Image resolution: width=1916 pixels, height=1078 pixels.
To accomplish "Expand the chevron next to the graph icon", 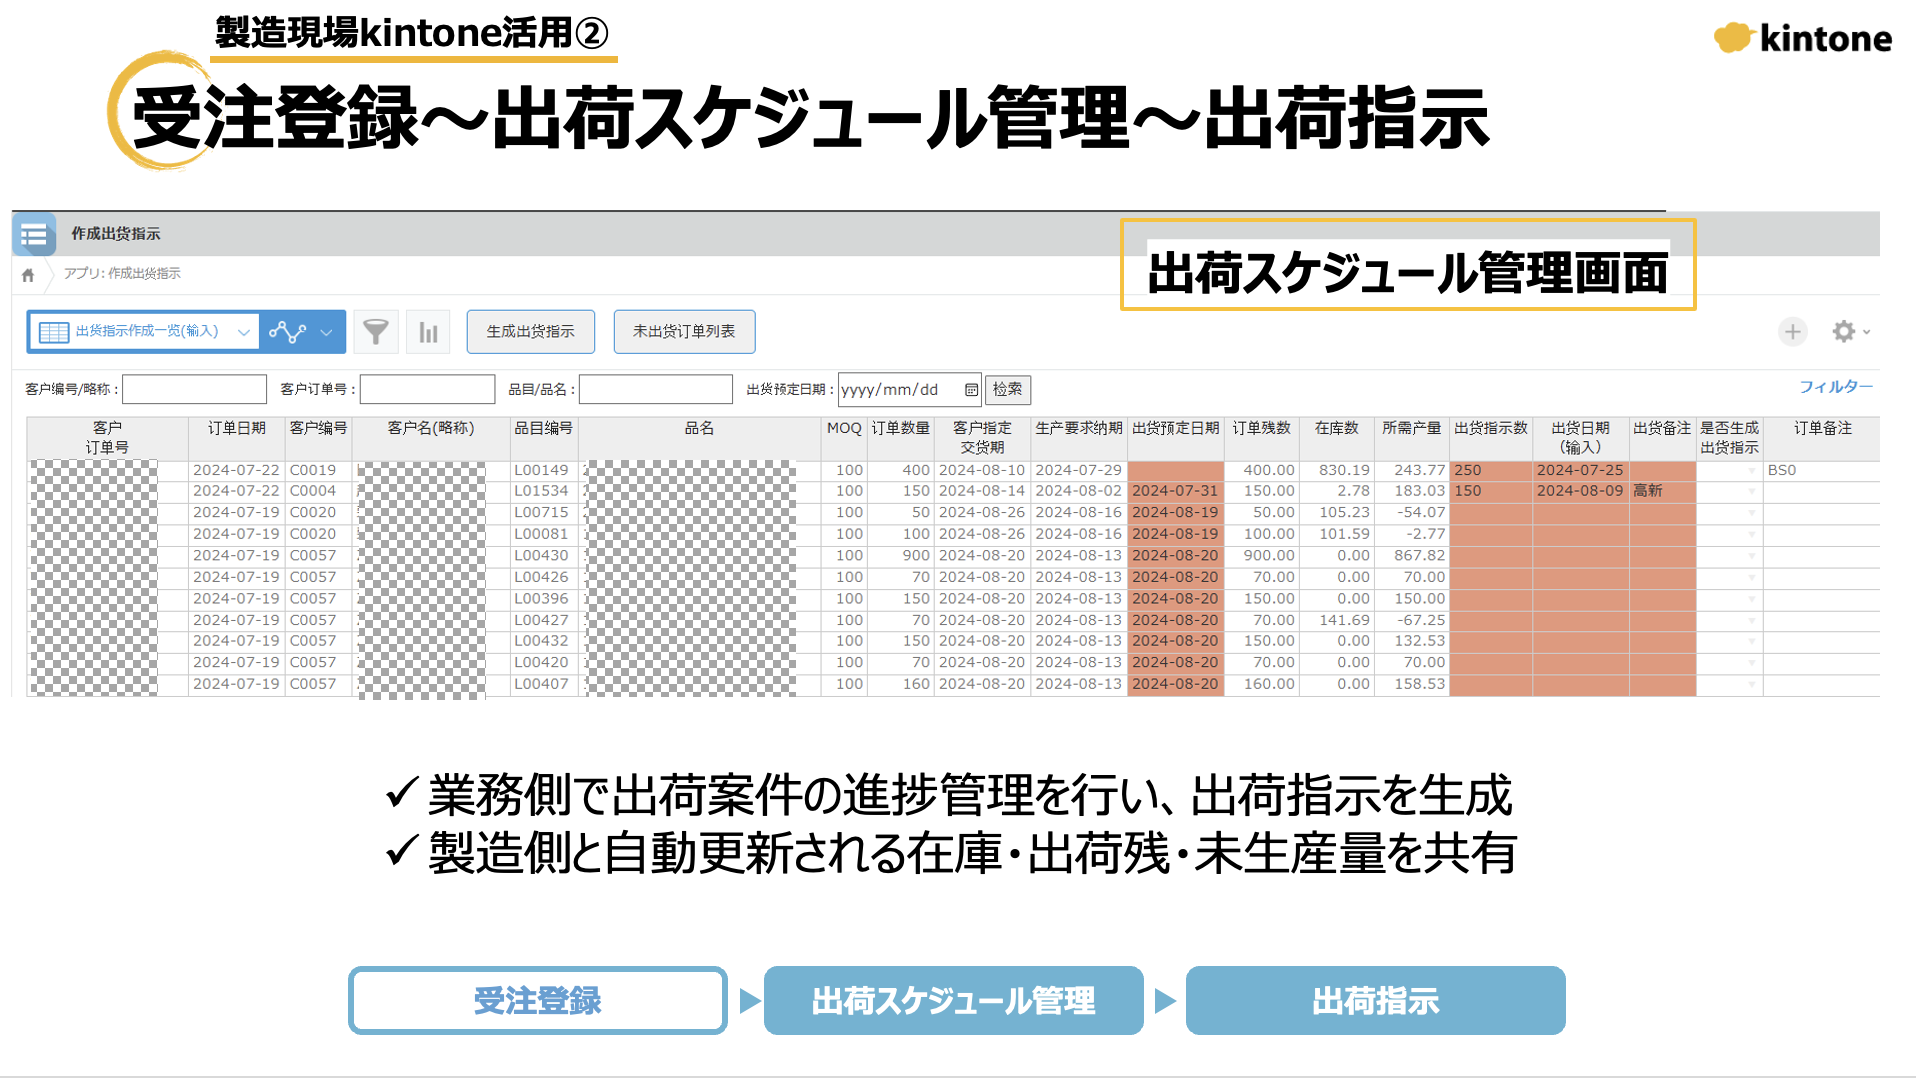I will click(x=326, y=332).
